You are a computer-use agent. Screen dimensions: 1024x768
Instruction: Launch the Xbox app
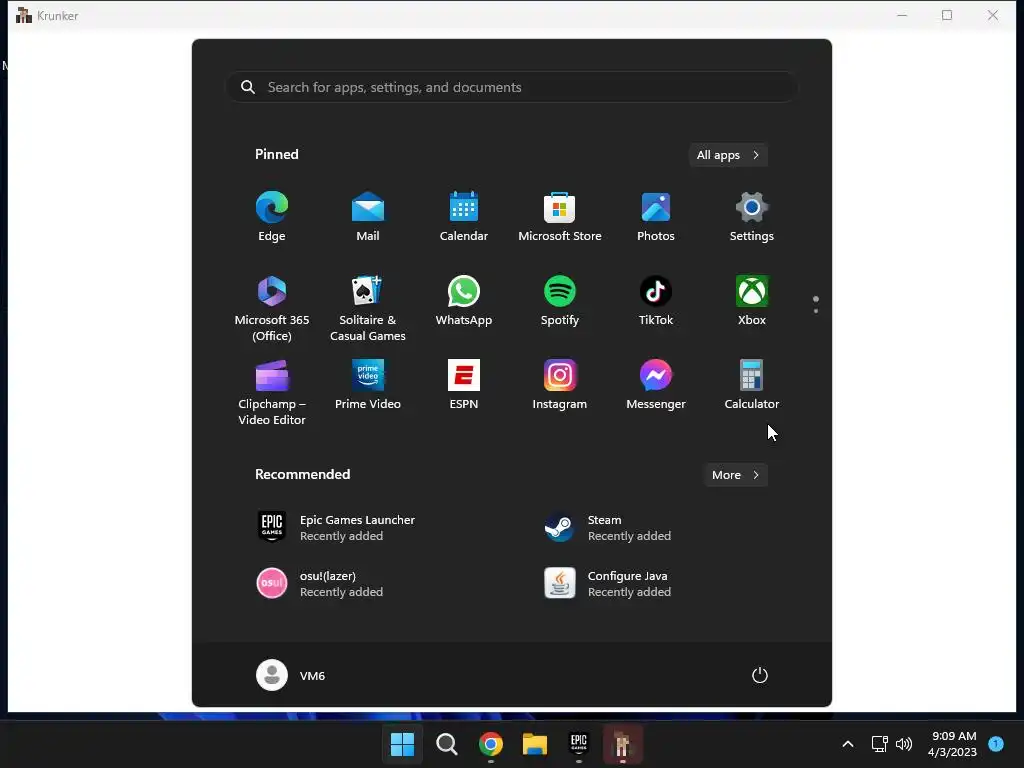point(752,301)
